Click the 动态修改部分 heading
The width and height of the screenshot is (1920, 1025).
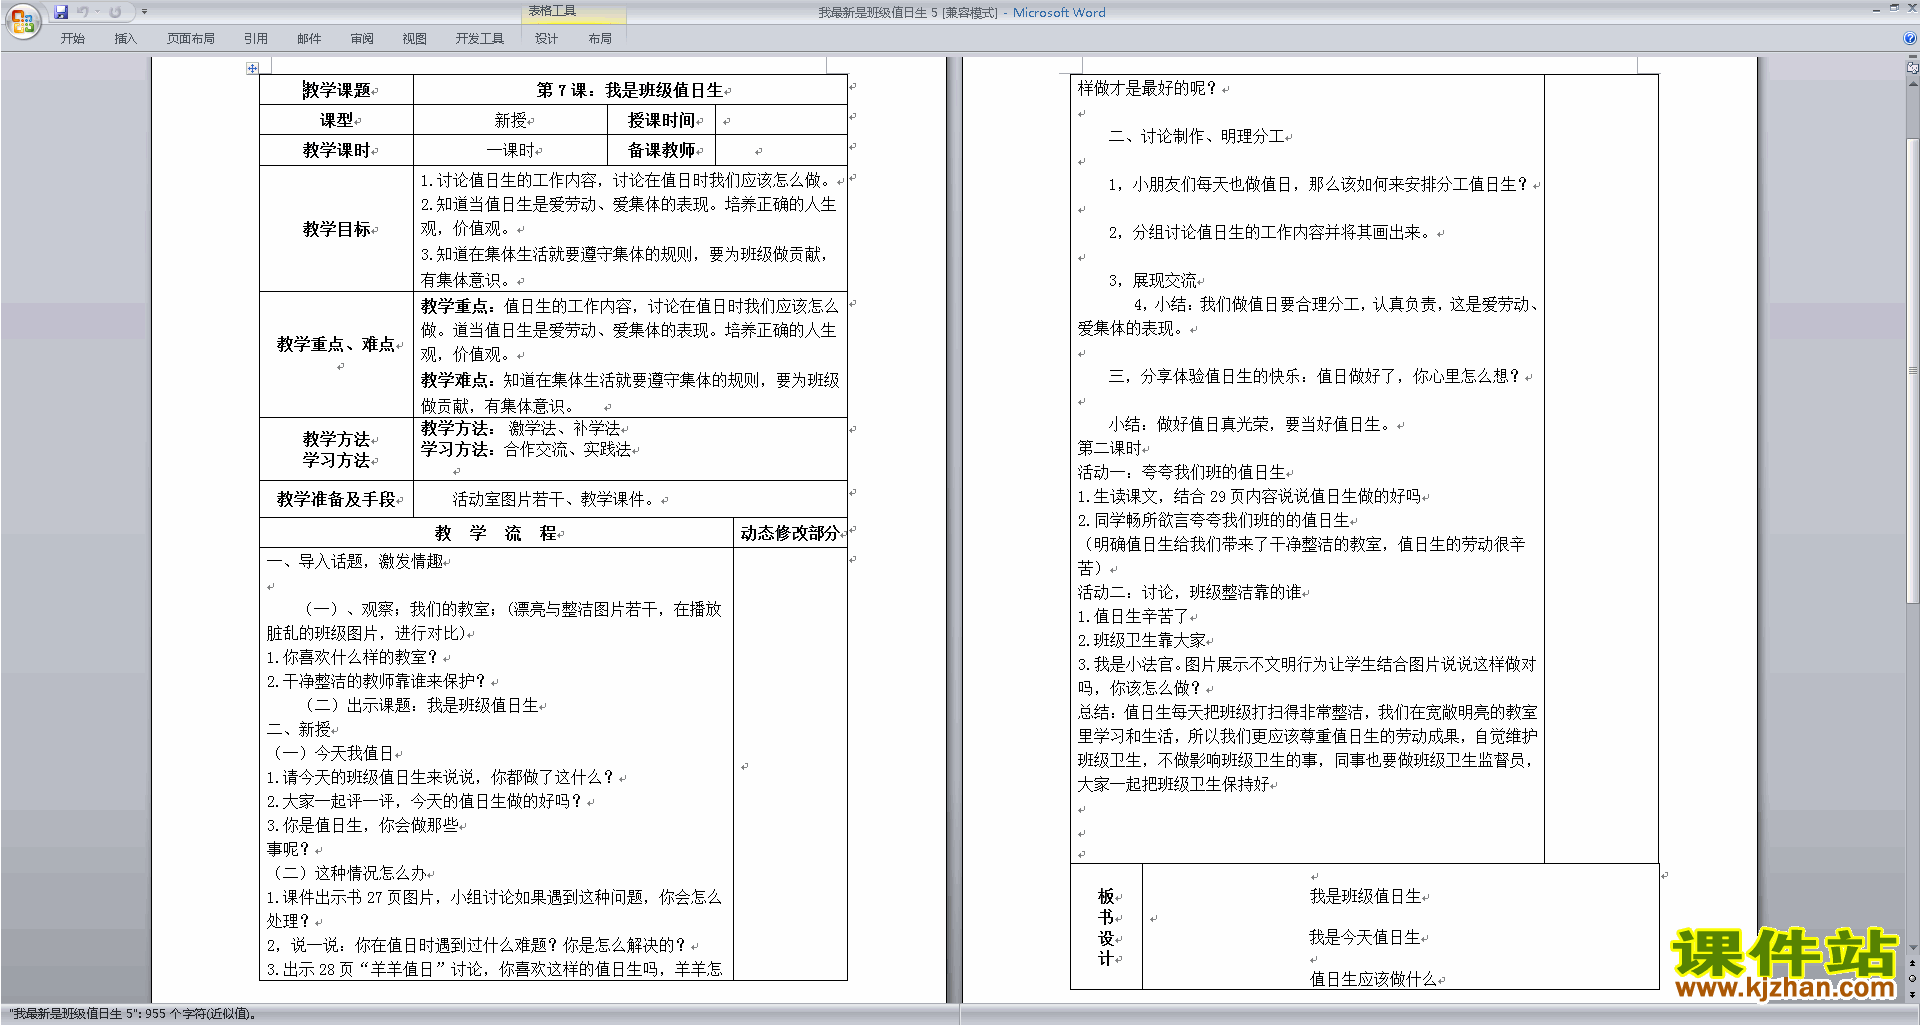(790, 533)
